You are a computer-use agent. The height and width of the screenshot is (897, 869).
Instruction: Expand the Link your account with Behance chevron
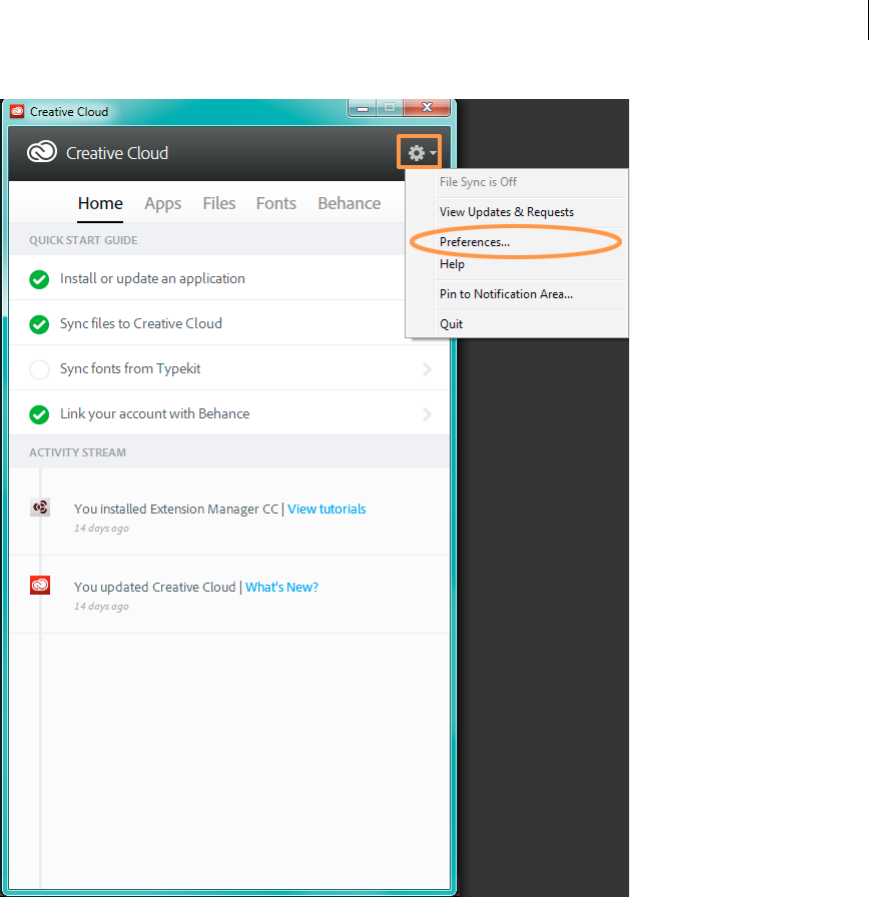427,414
